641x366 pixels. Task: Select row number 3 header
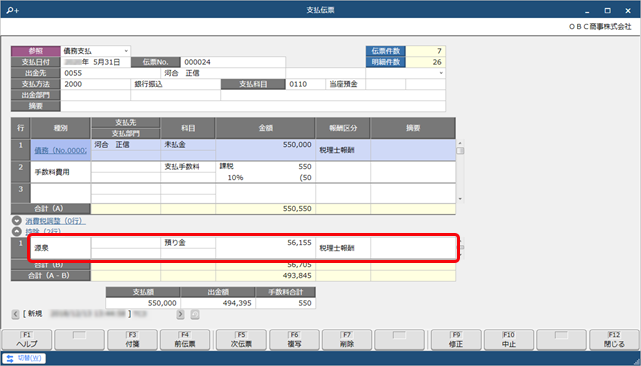point(20,193)
